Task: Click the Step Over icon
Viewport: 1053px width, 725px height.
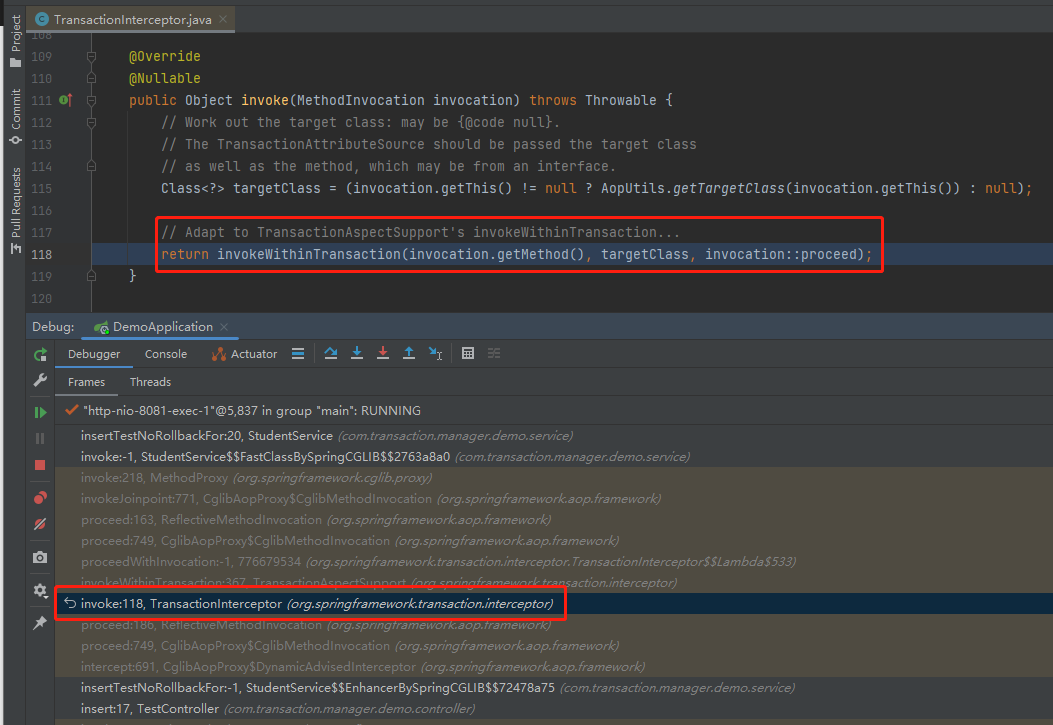Action: click(330, 353)
